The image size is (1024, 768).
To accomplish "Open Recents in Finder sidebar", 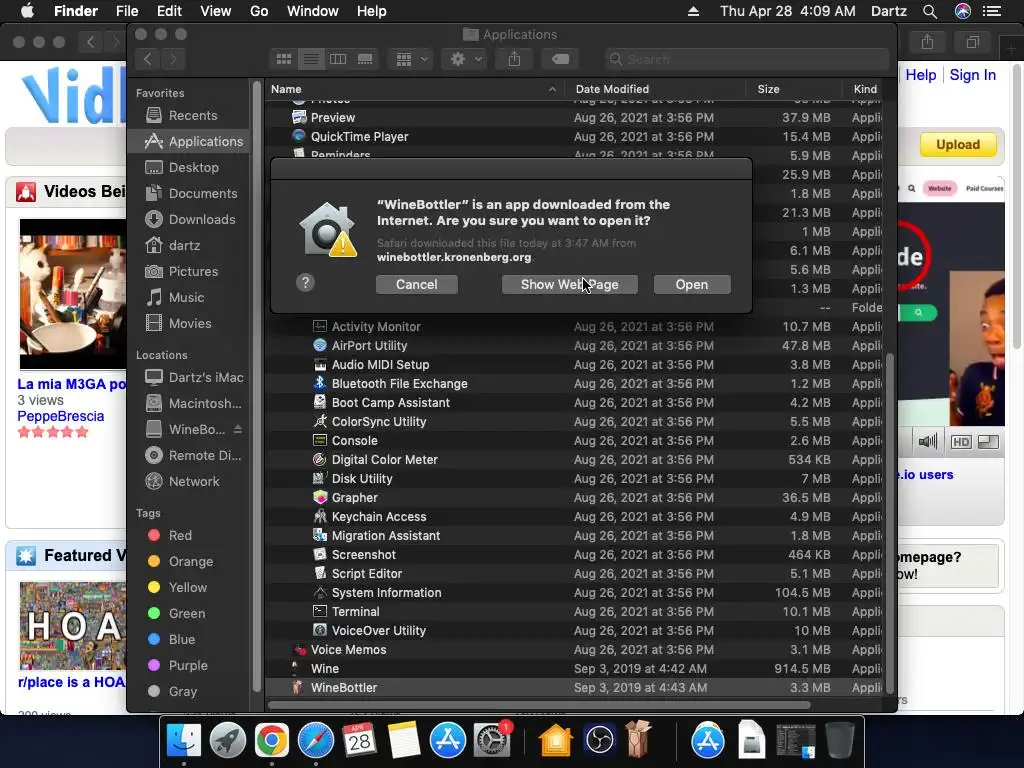I will 188,116.
